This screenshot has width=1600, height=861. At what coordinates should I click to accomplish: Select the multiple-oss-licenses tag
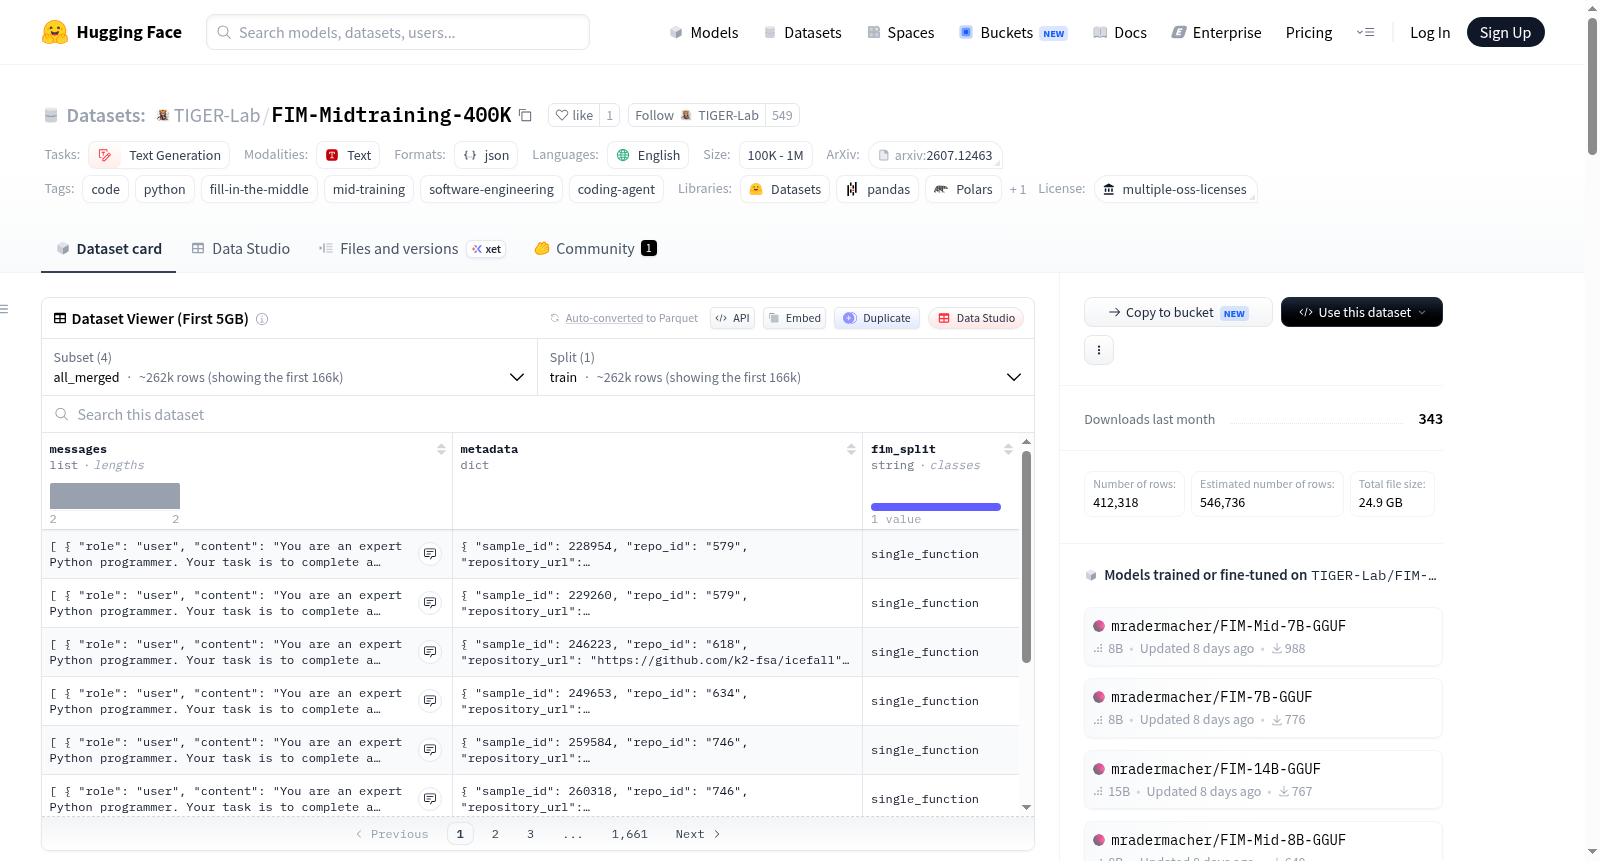pyautogui.click(x=1176, y=189)
